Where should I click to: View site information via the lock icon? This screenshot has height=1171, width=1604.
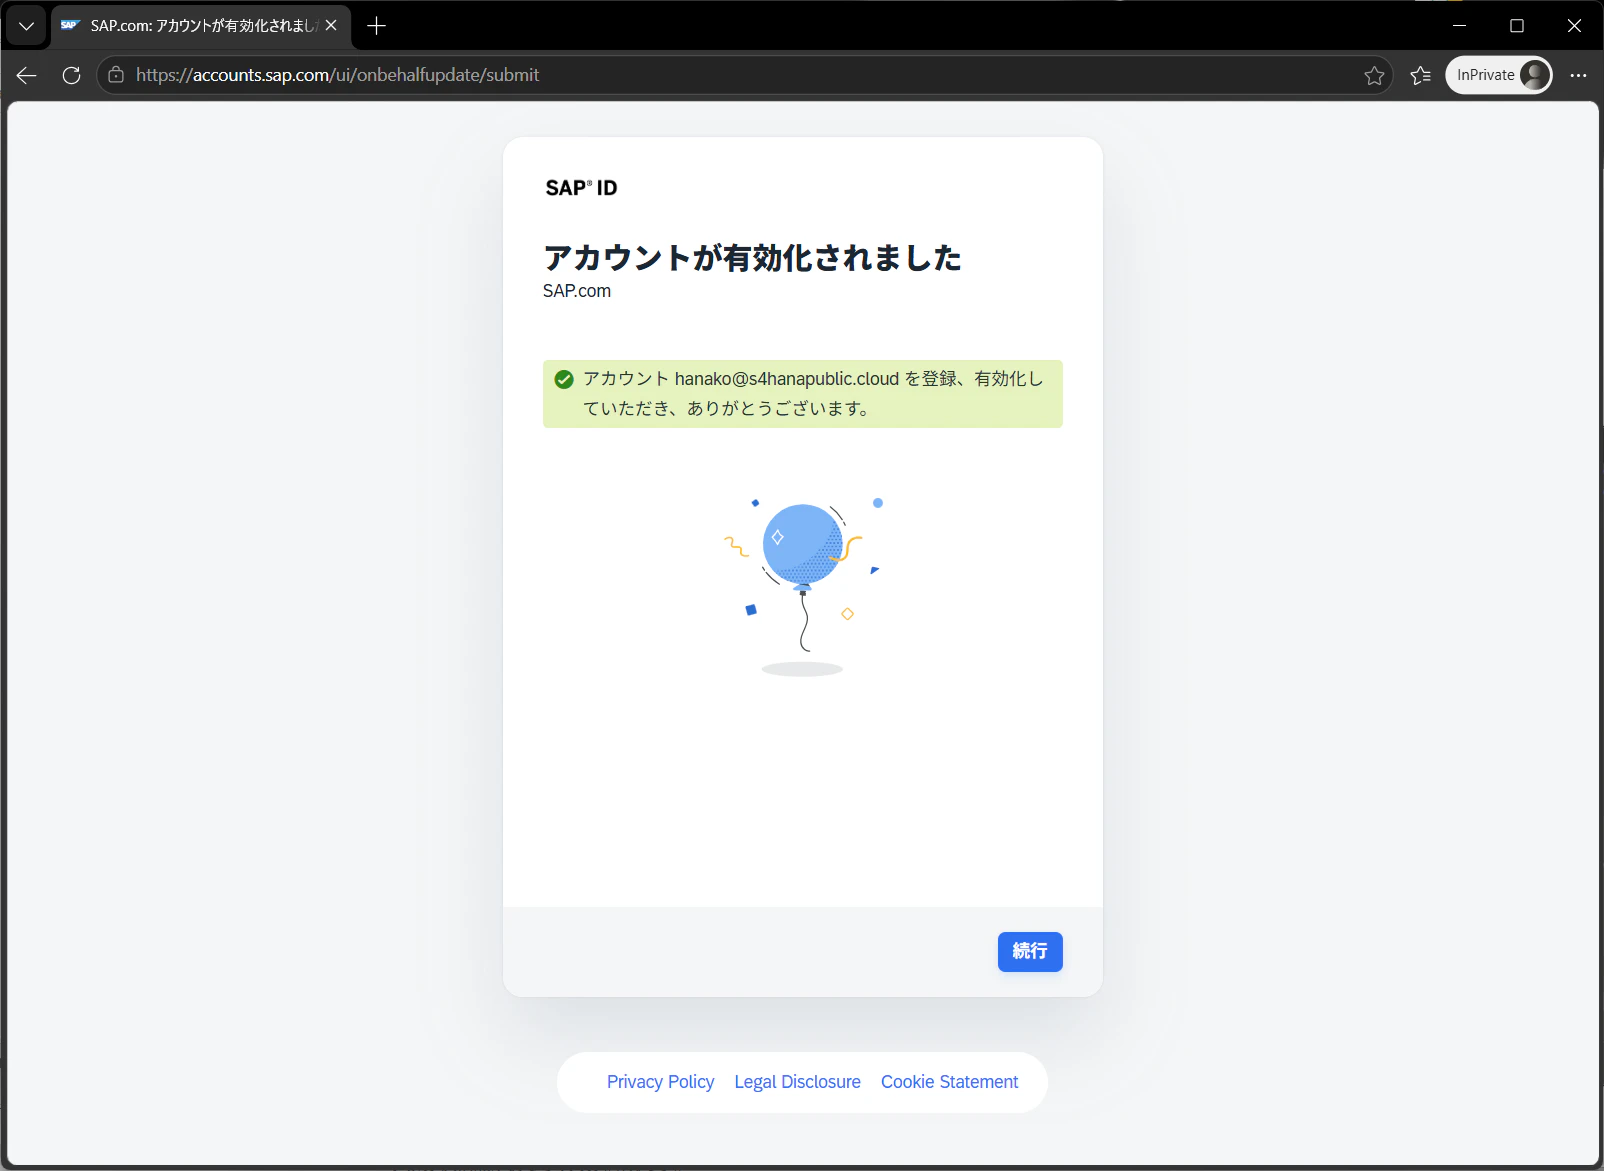coord(116,75)
